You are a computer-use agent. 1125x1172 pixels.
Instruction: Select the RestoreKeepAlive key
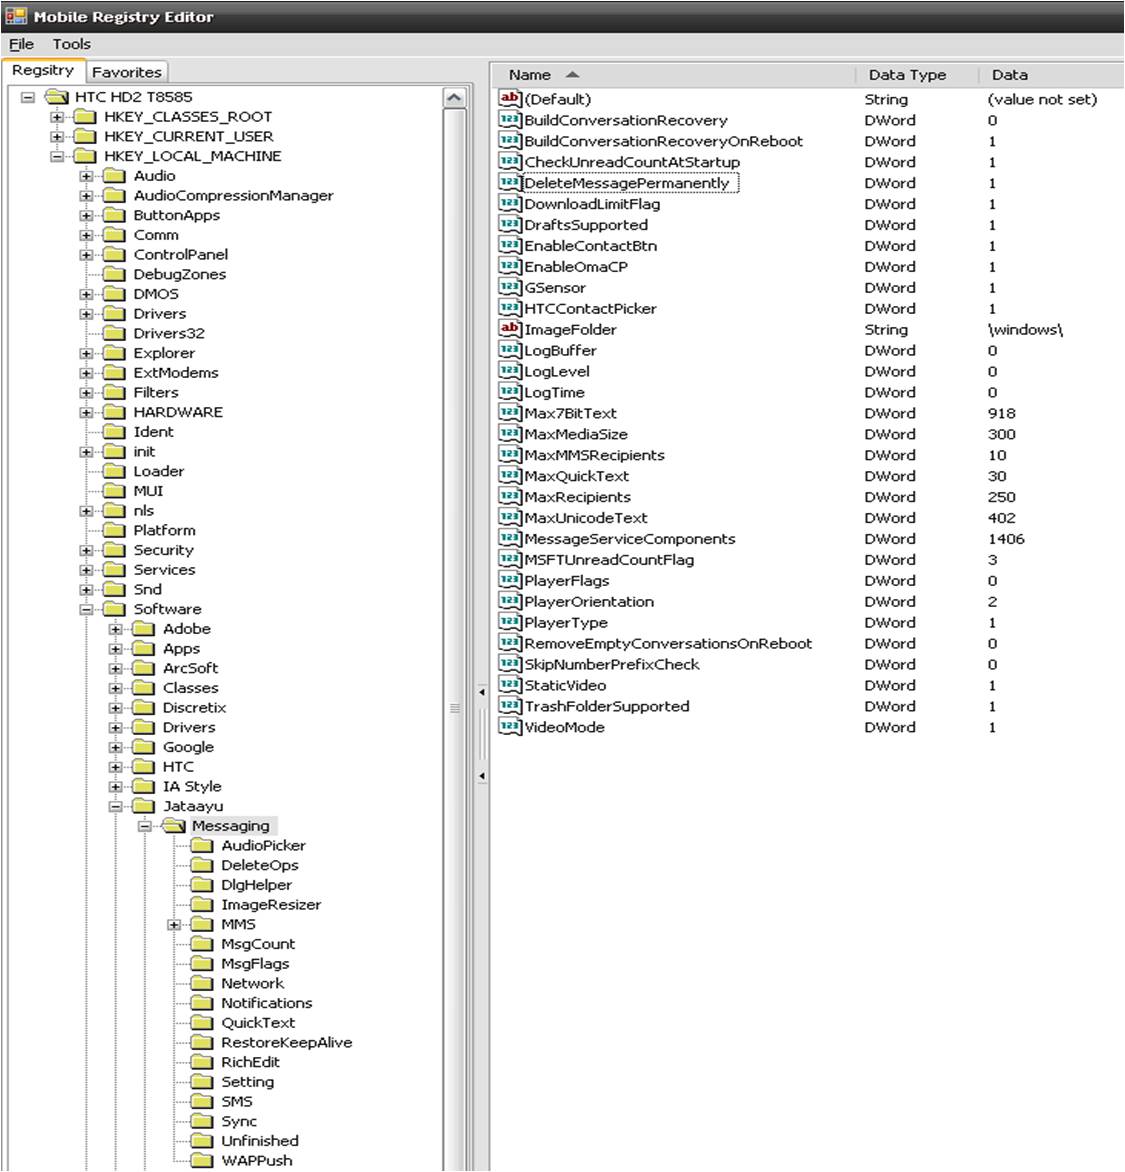coord(286,1042)
